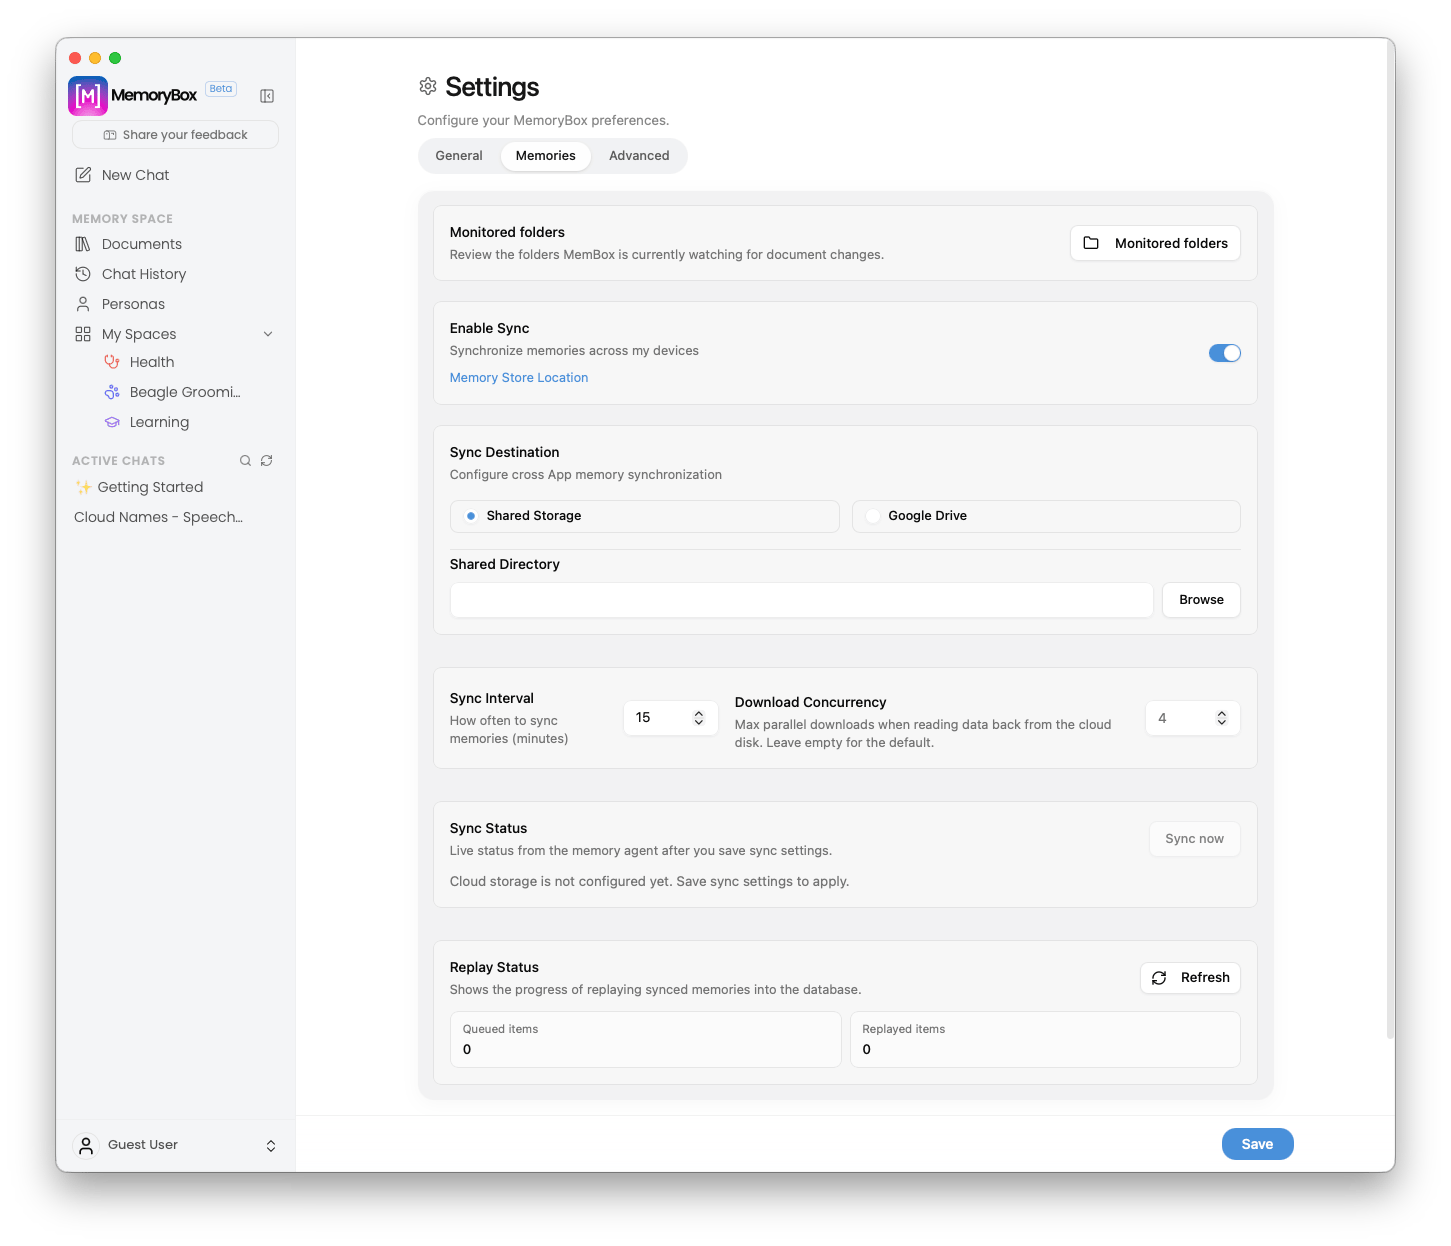1451x1246 pixels.
Task: Click the Beagle Grooming paw icon
Action: [112, 392]
